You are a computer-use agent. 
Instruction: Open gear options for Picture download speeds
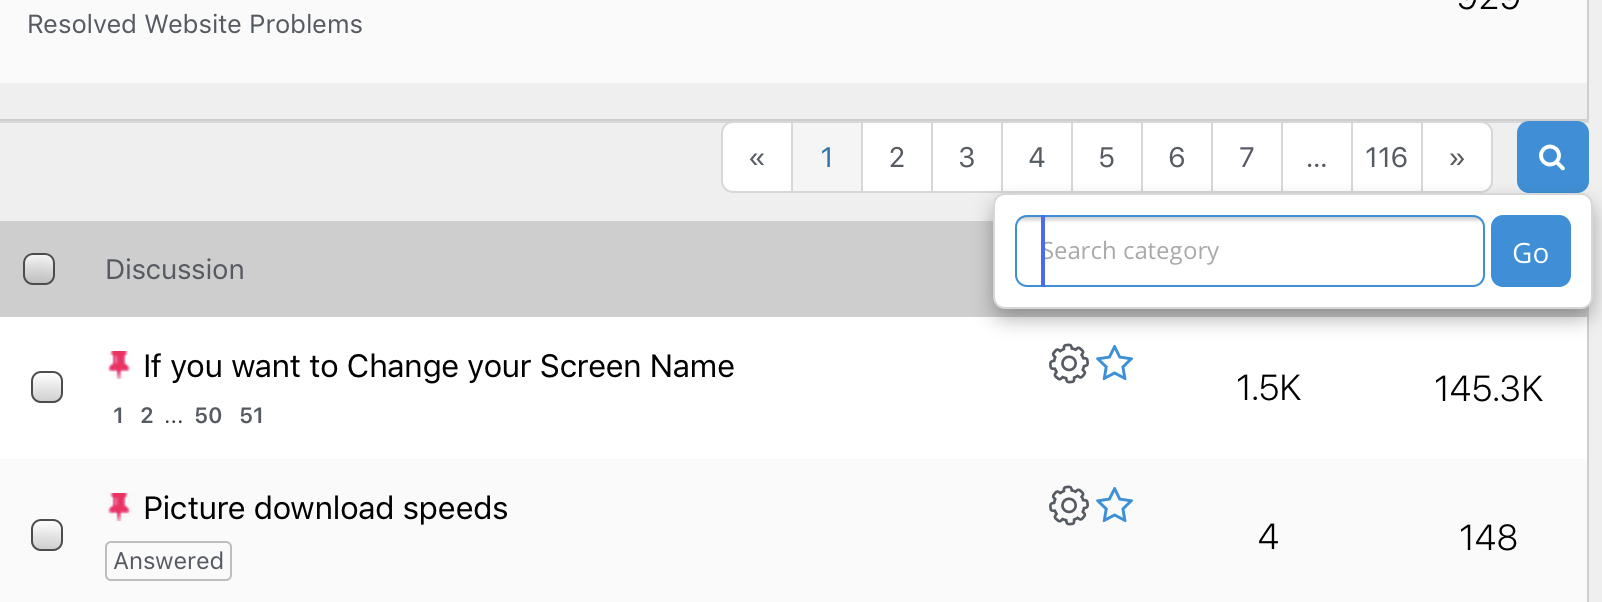(x=1068, y=506)
